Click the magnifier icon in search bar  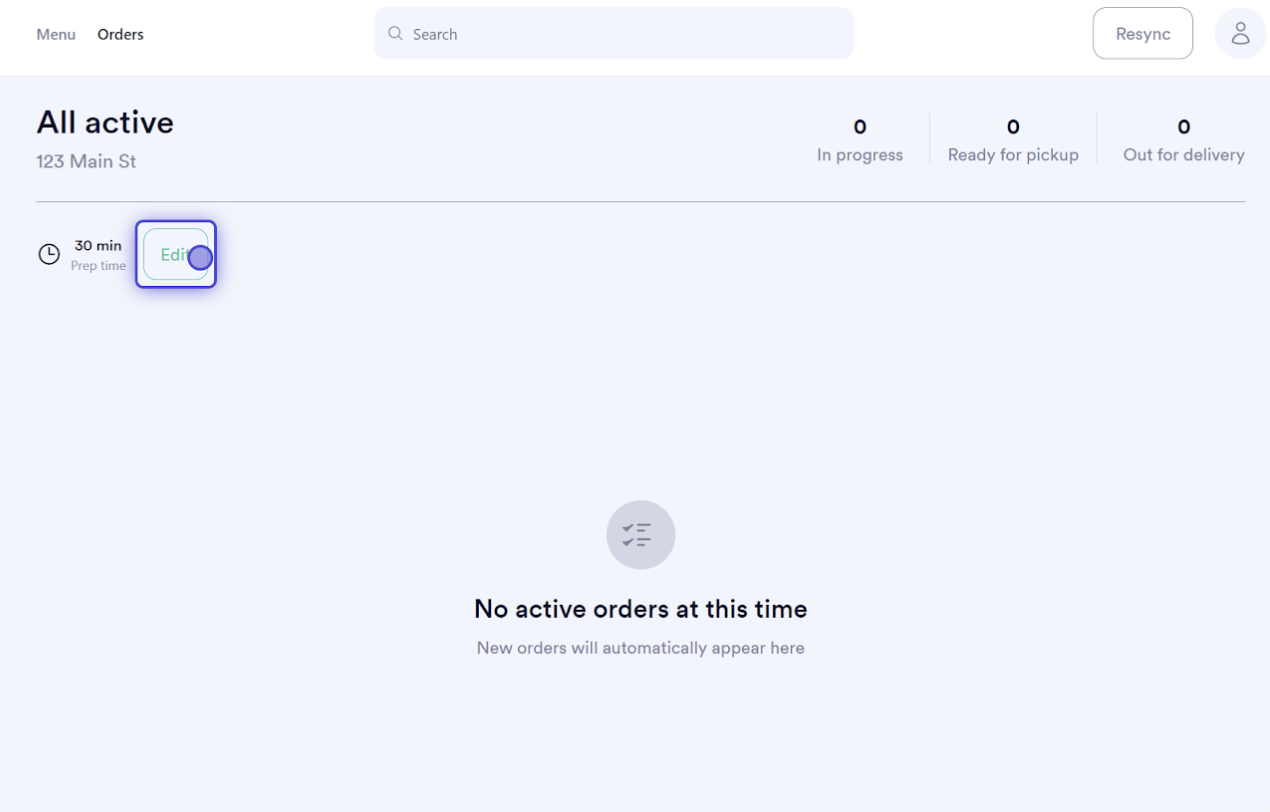[395, 33]
